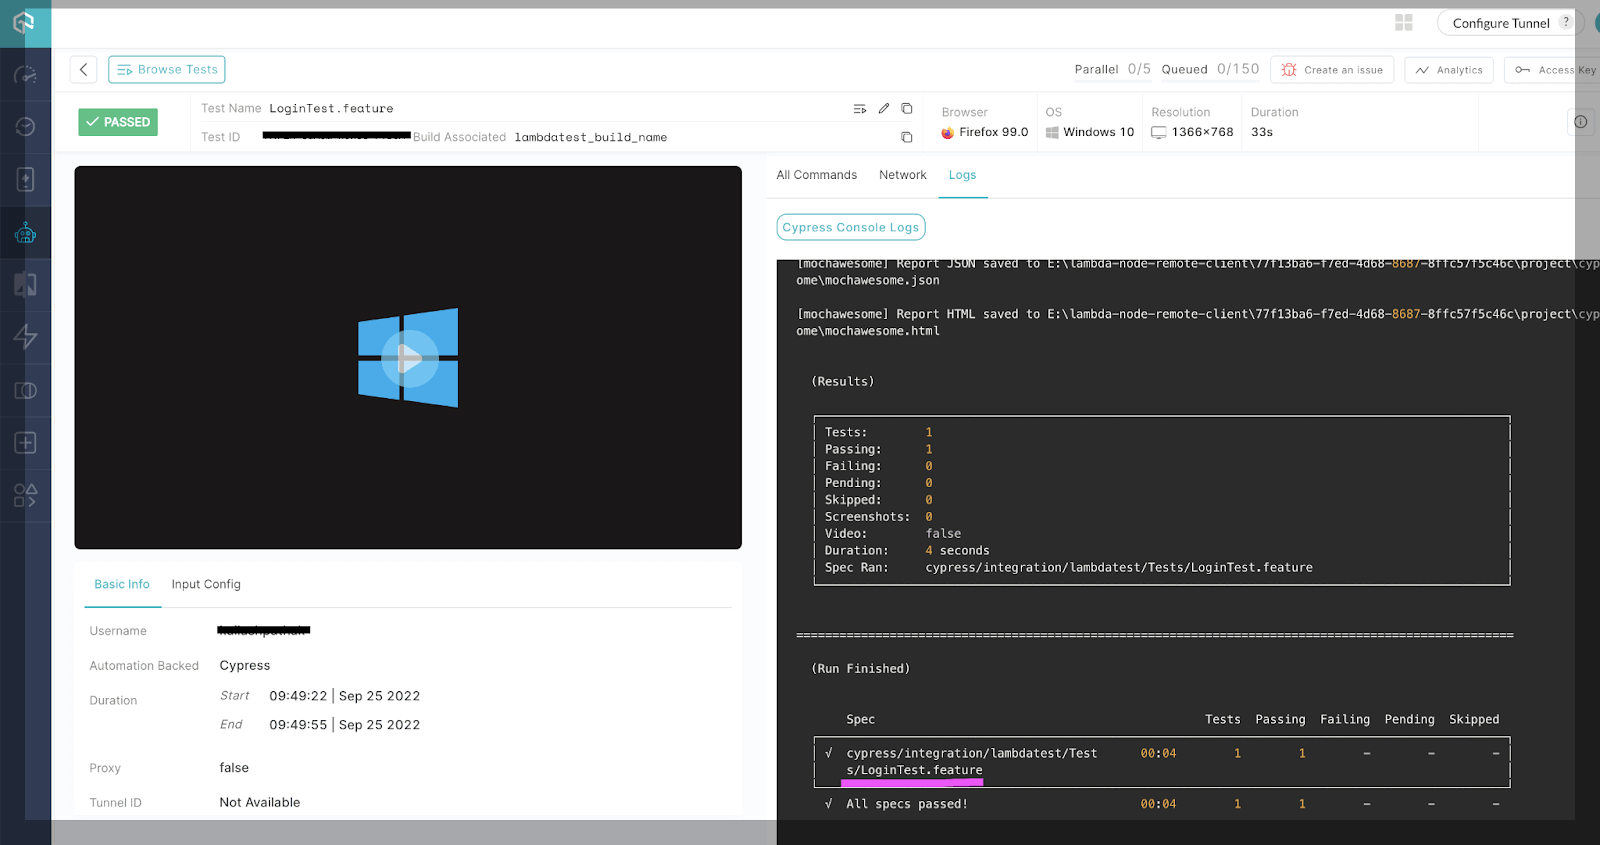This screenshot has width=1600, height=845.
Task: Click the lambdatest_build_name build text
Action: (591, 137)
